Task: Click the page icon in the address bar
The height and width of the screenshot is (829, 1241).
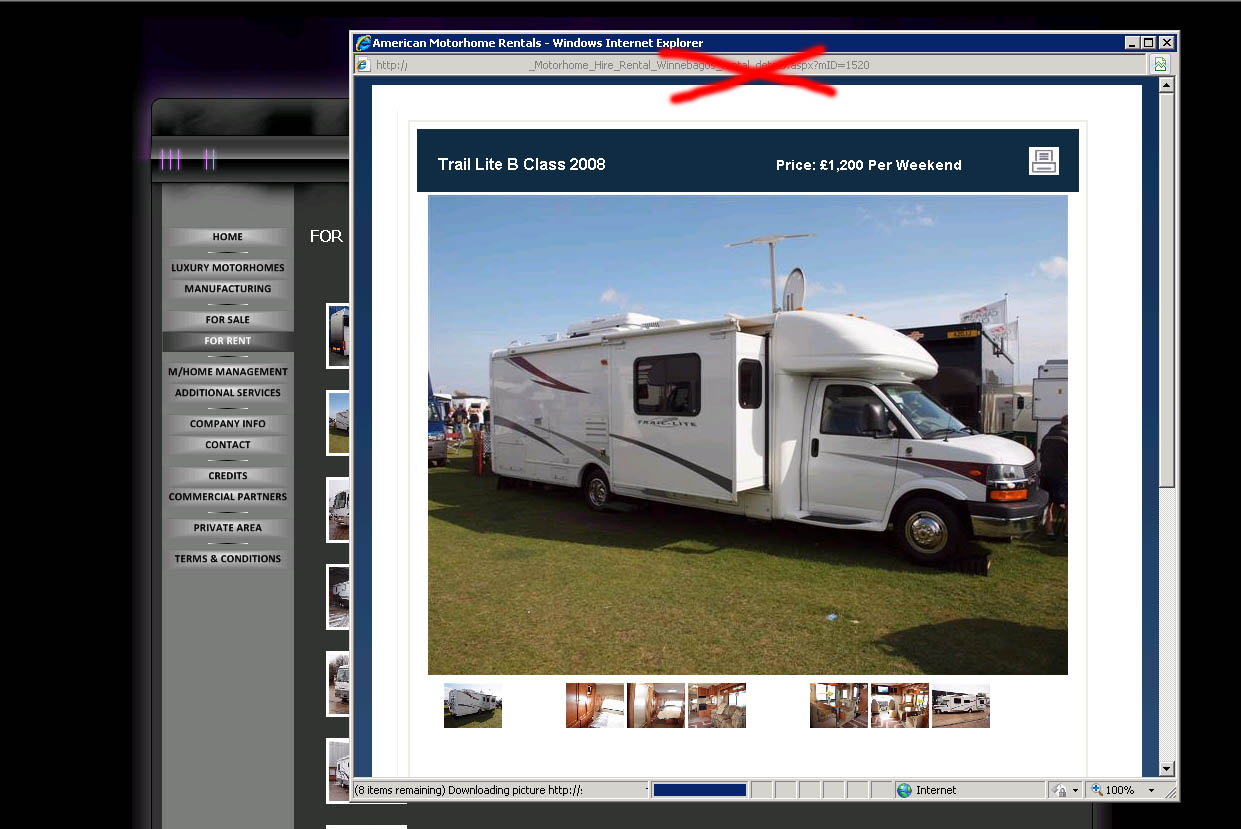Action: pyautogui.click(x=362, y=65)
